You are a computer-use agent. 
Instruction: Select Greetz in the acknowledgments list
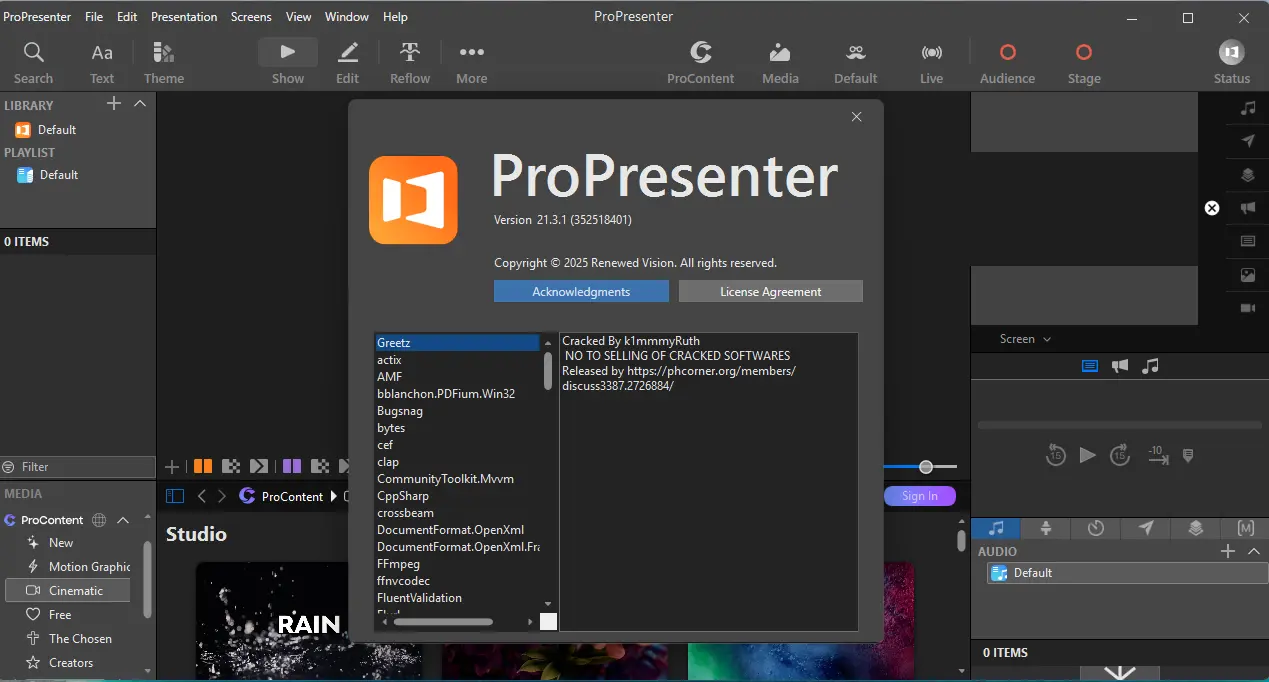458,343
